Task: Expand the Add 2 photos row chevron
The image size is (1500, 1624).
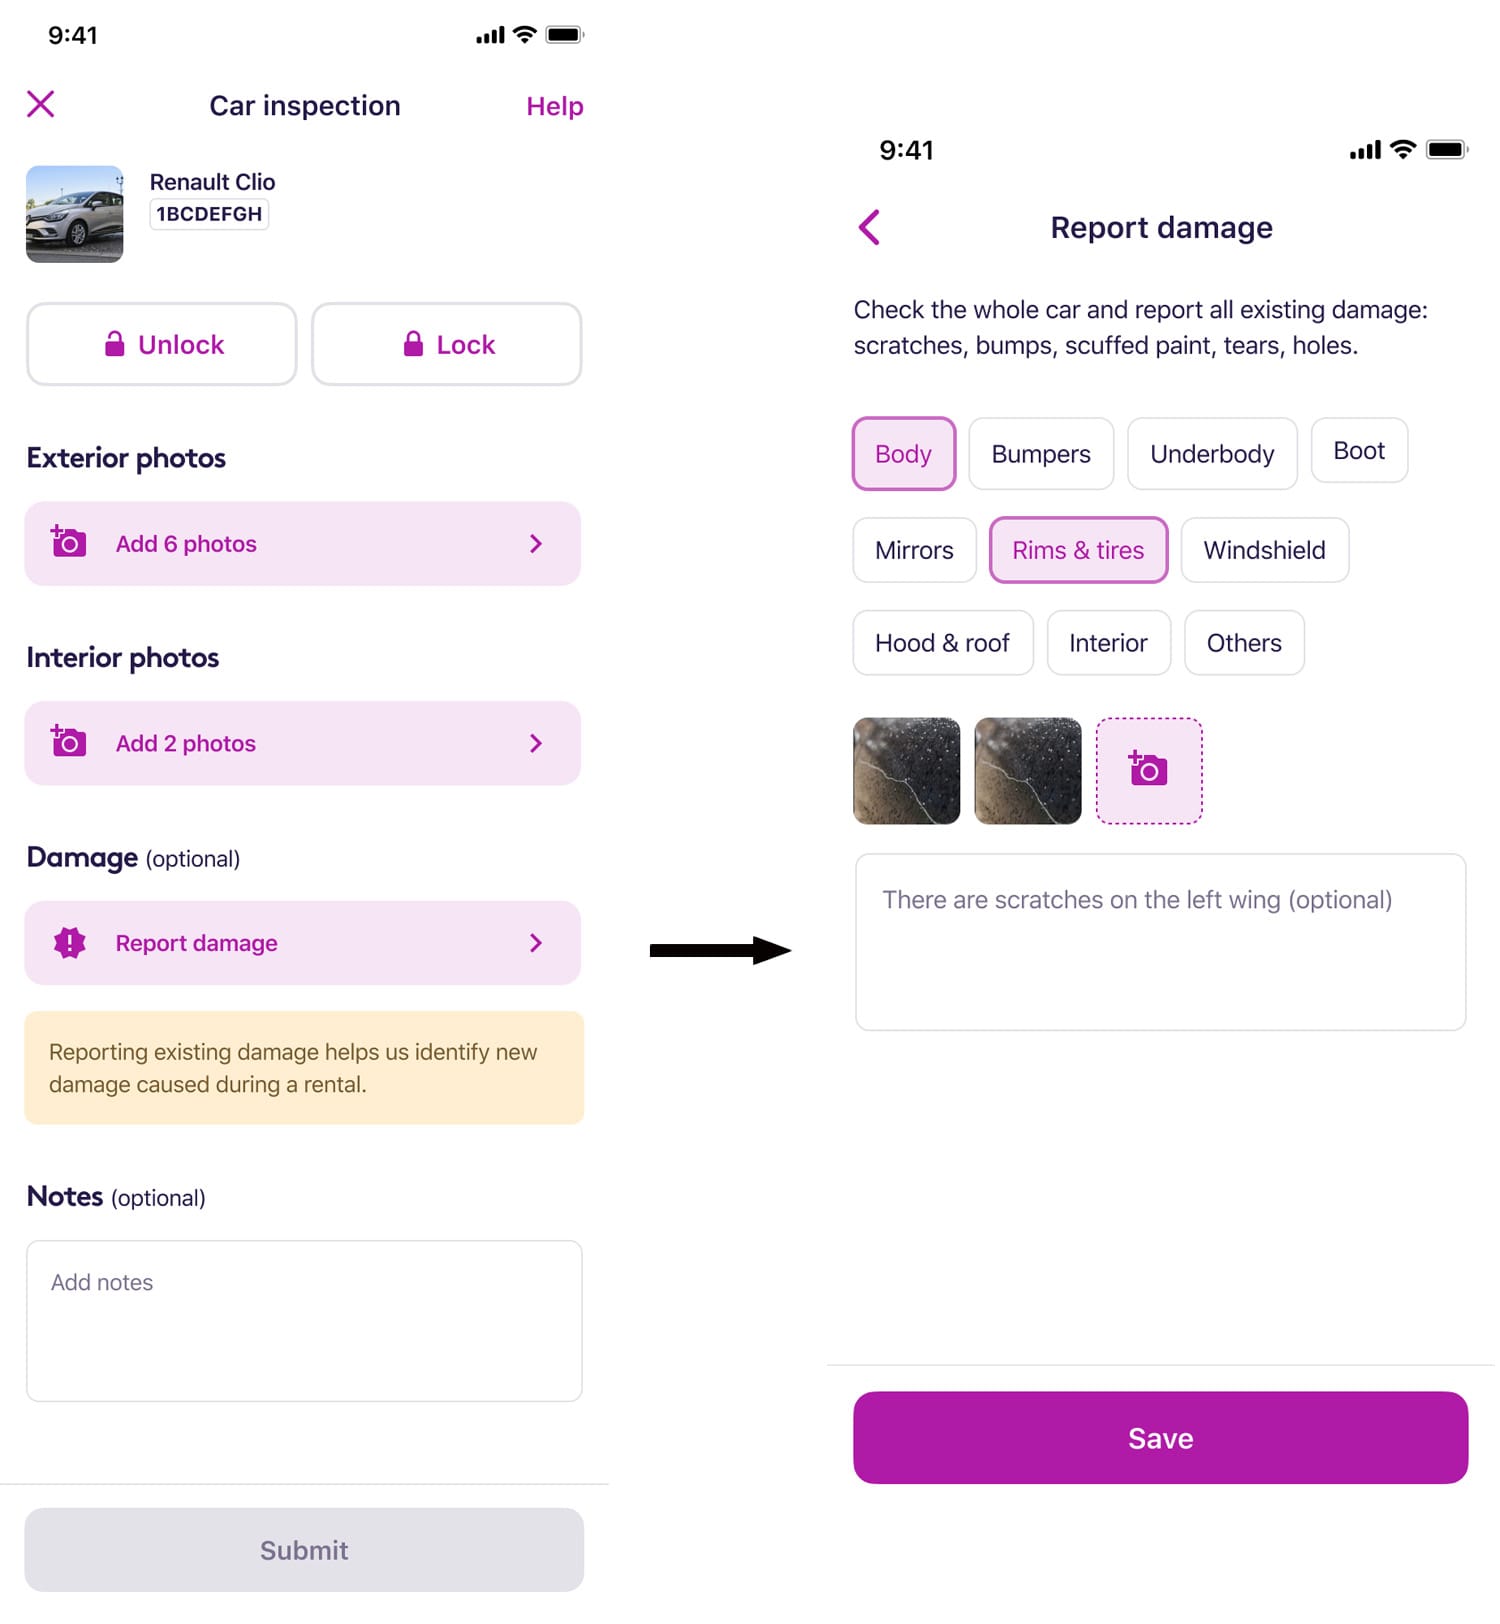Action: tap(536, 743)
